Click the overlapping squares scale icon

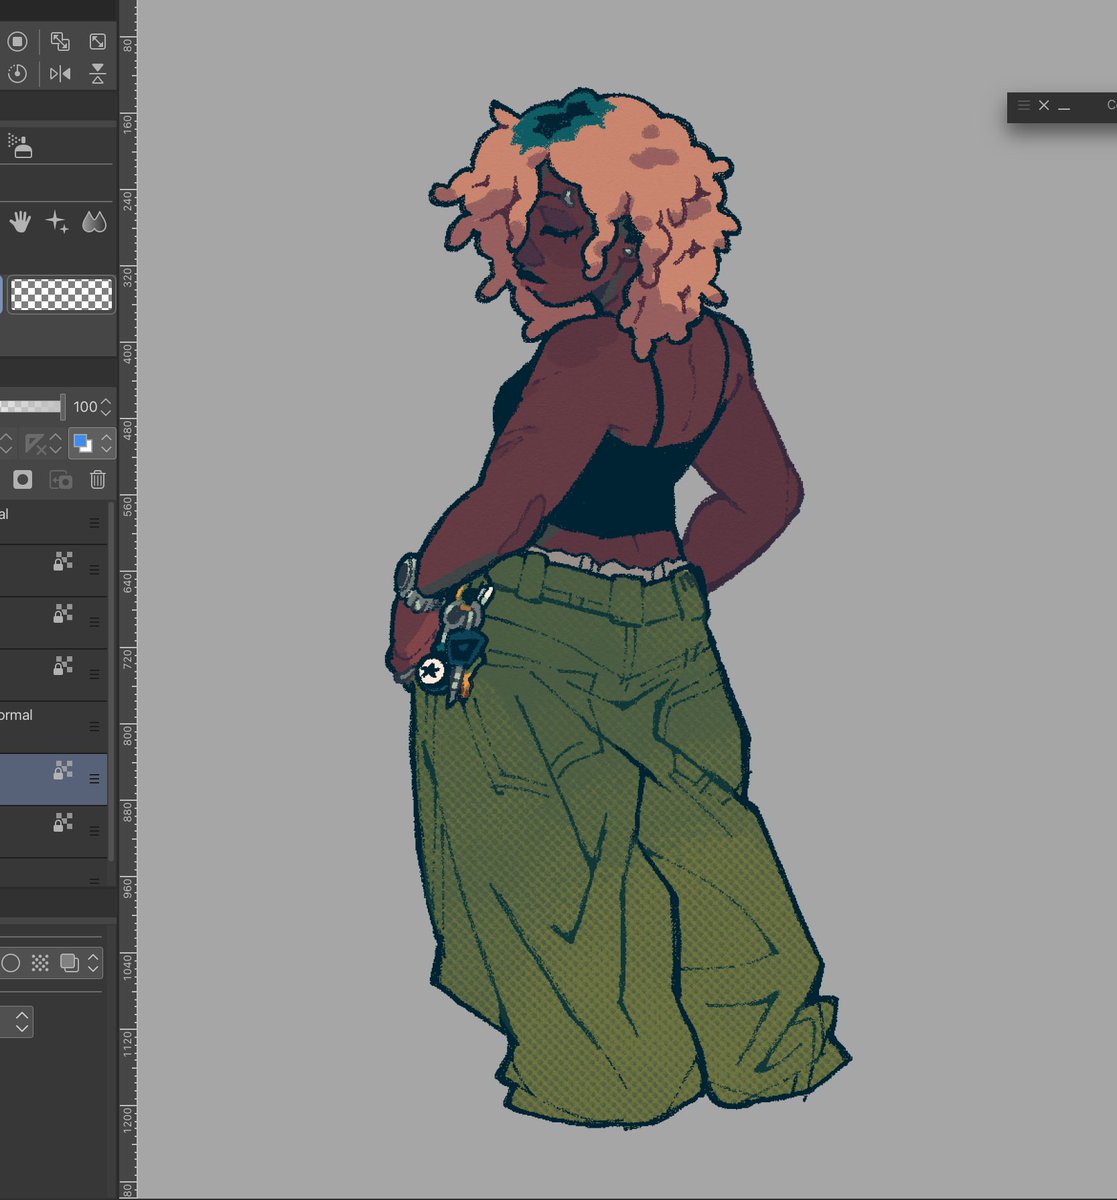[60, 41]
